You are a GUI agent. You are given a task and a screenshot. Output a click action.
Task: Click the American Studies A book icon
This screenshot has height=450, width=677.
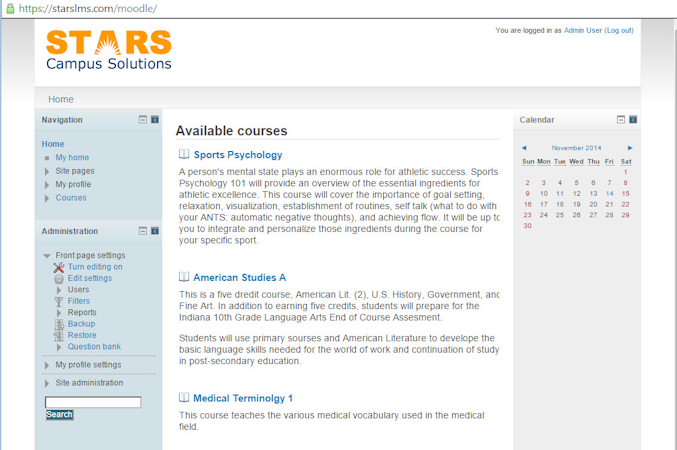click(184, 276)
